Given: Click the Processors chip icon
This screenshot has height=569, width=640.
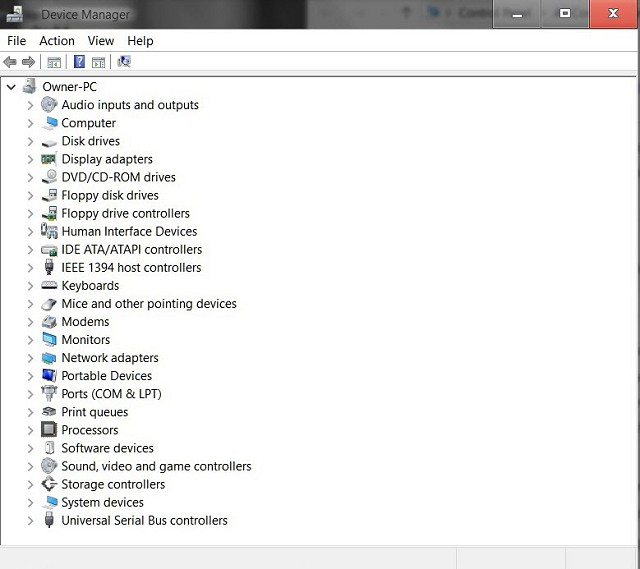Looking at the screenshot, I should click(49, 429).
